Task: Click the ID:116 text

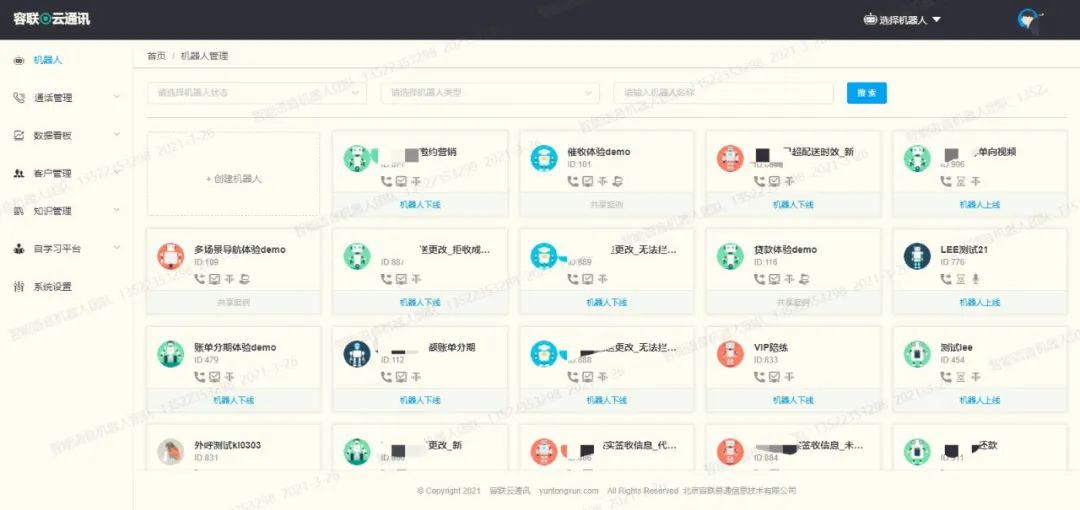Action: [x=767, y=262]
